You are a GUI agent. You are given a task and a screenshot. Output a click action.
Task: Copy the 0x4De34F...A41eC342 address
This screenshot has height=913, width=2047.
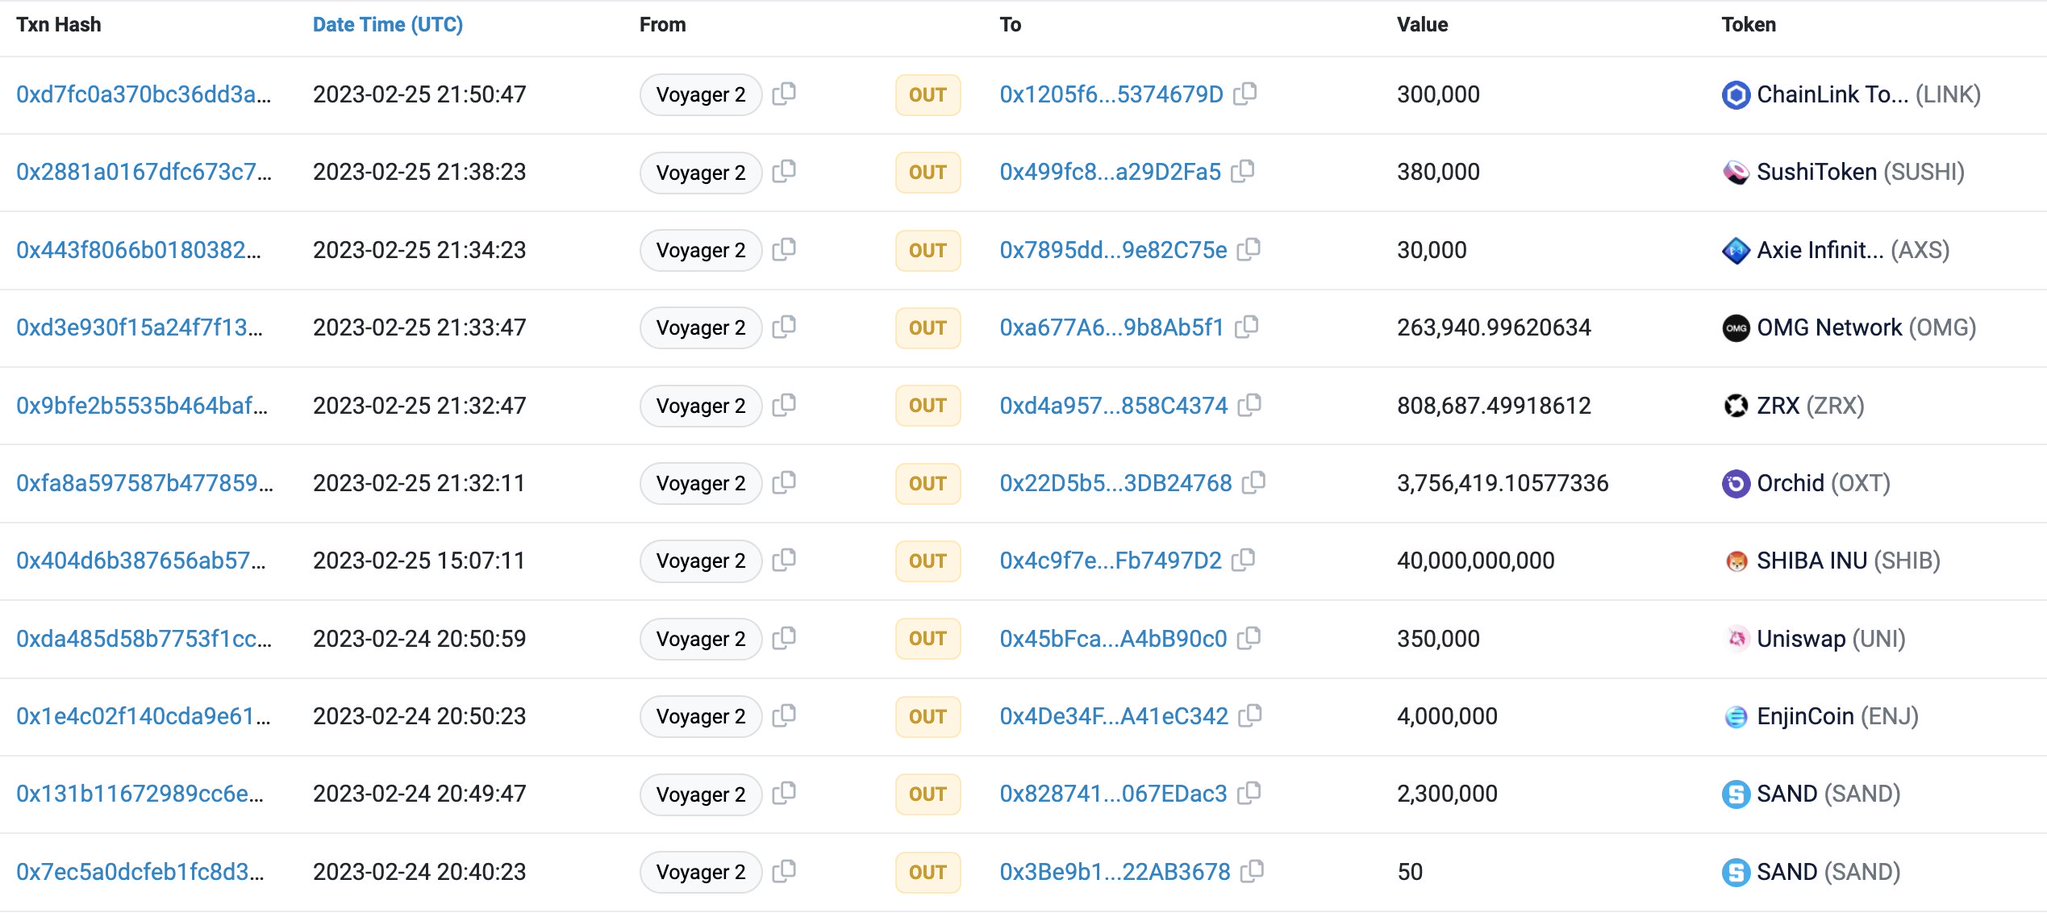1250,716
